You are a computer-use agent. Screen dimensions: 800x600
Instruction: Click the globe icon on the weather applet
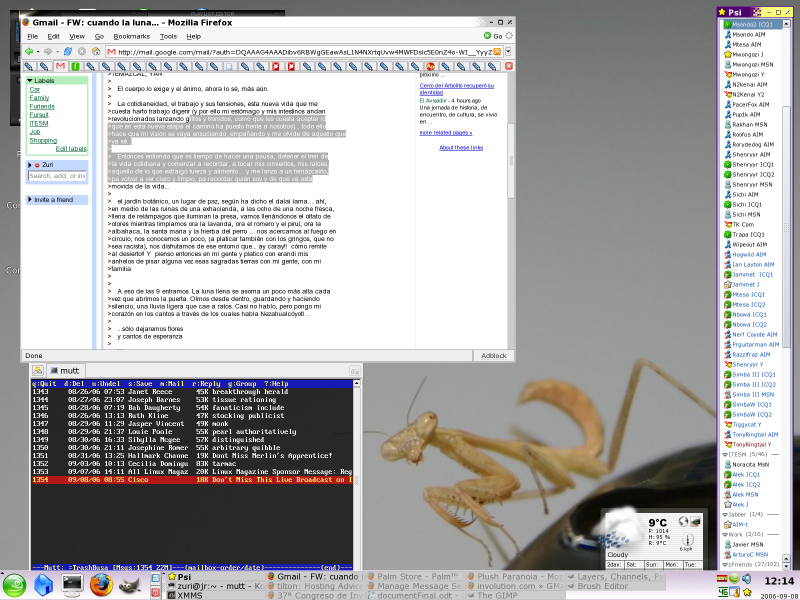coord(684,522)
